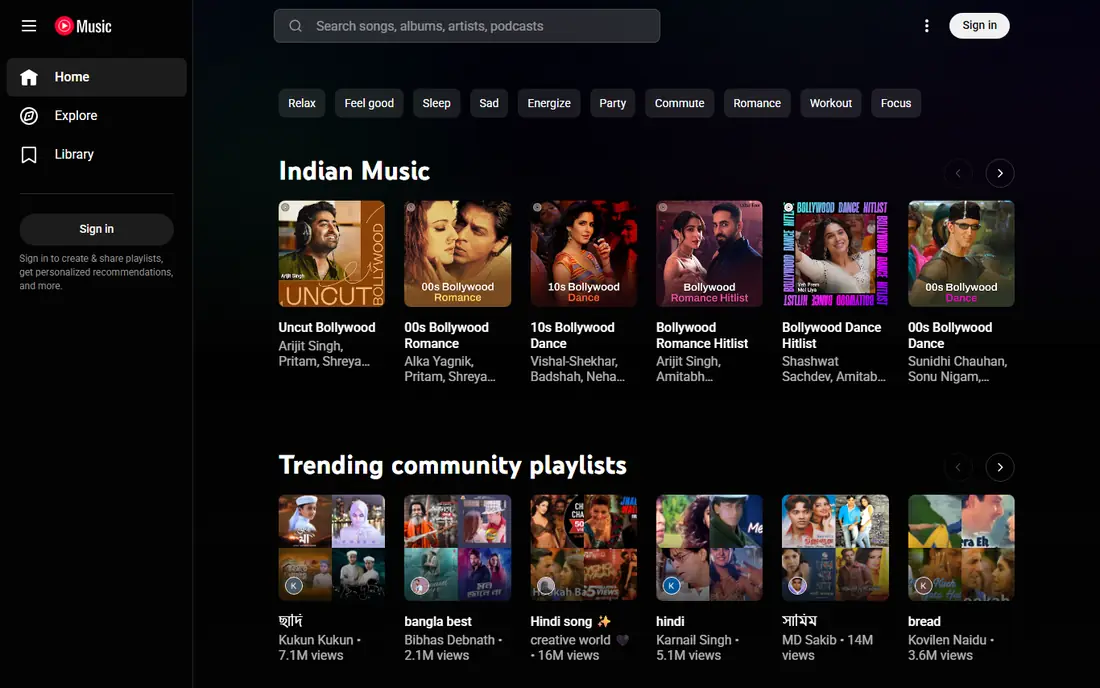Click 'Kovilen Naidu • 3.6M views' text
This screenshot has height=688, width=1100.
[x=951, y=647]
